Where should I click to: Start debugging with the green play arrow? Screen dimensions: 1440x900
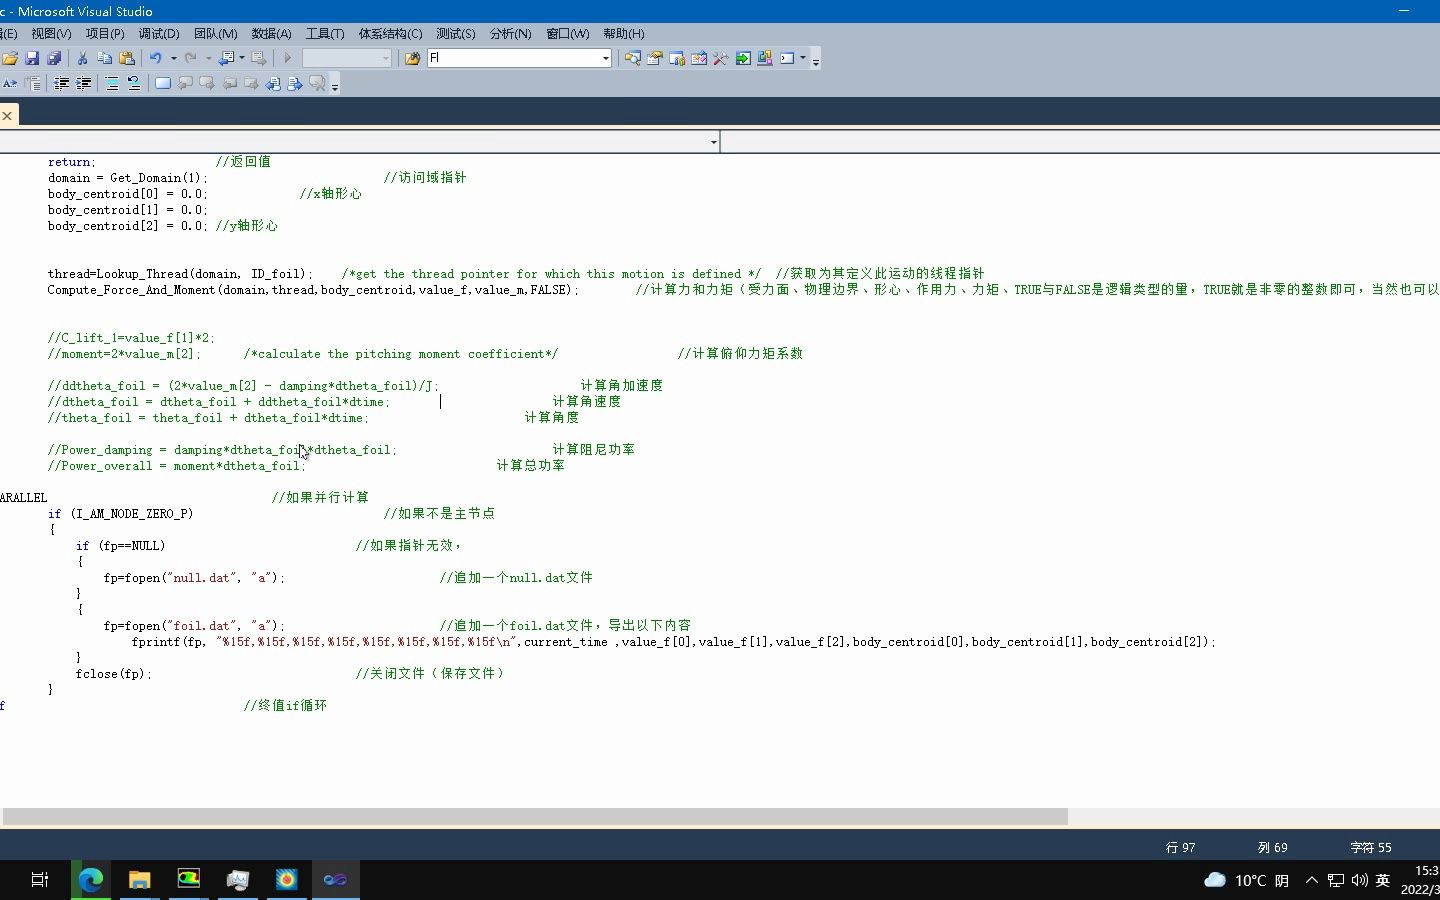[x=287, y=58]
